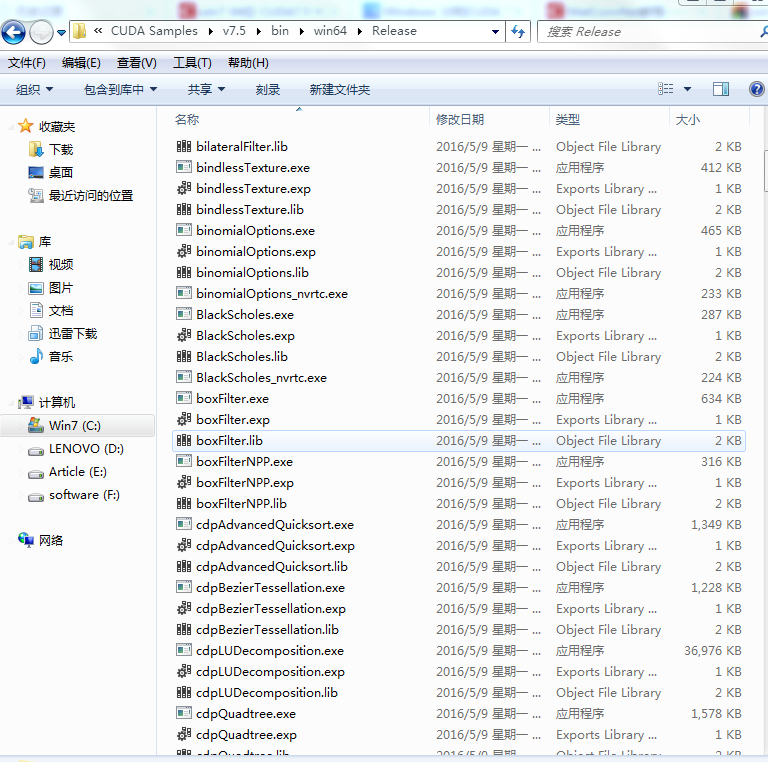Open the 共享 dropdown
The image size is (768, 762).
pyautogui.click(x=206, y=89)
